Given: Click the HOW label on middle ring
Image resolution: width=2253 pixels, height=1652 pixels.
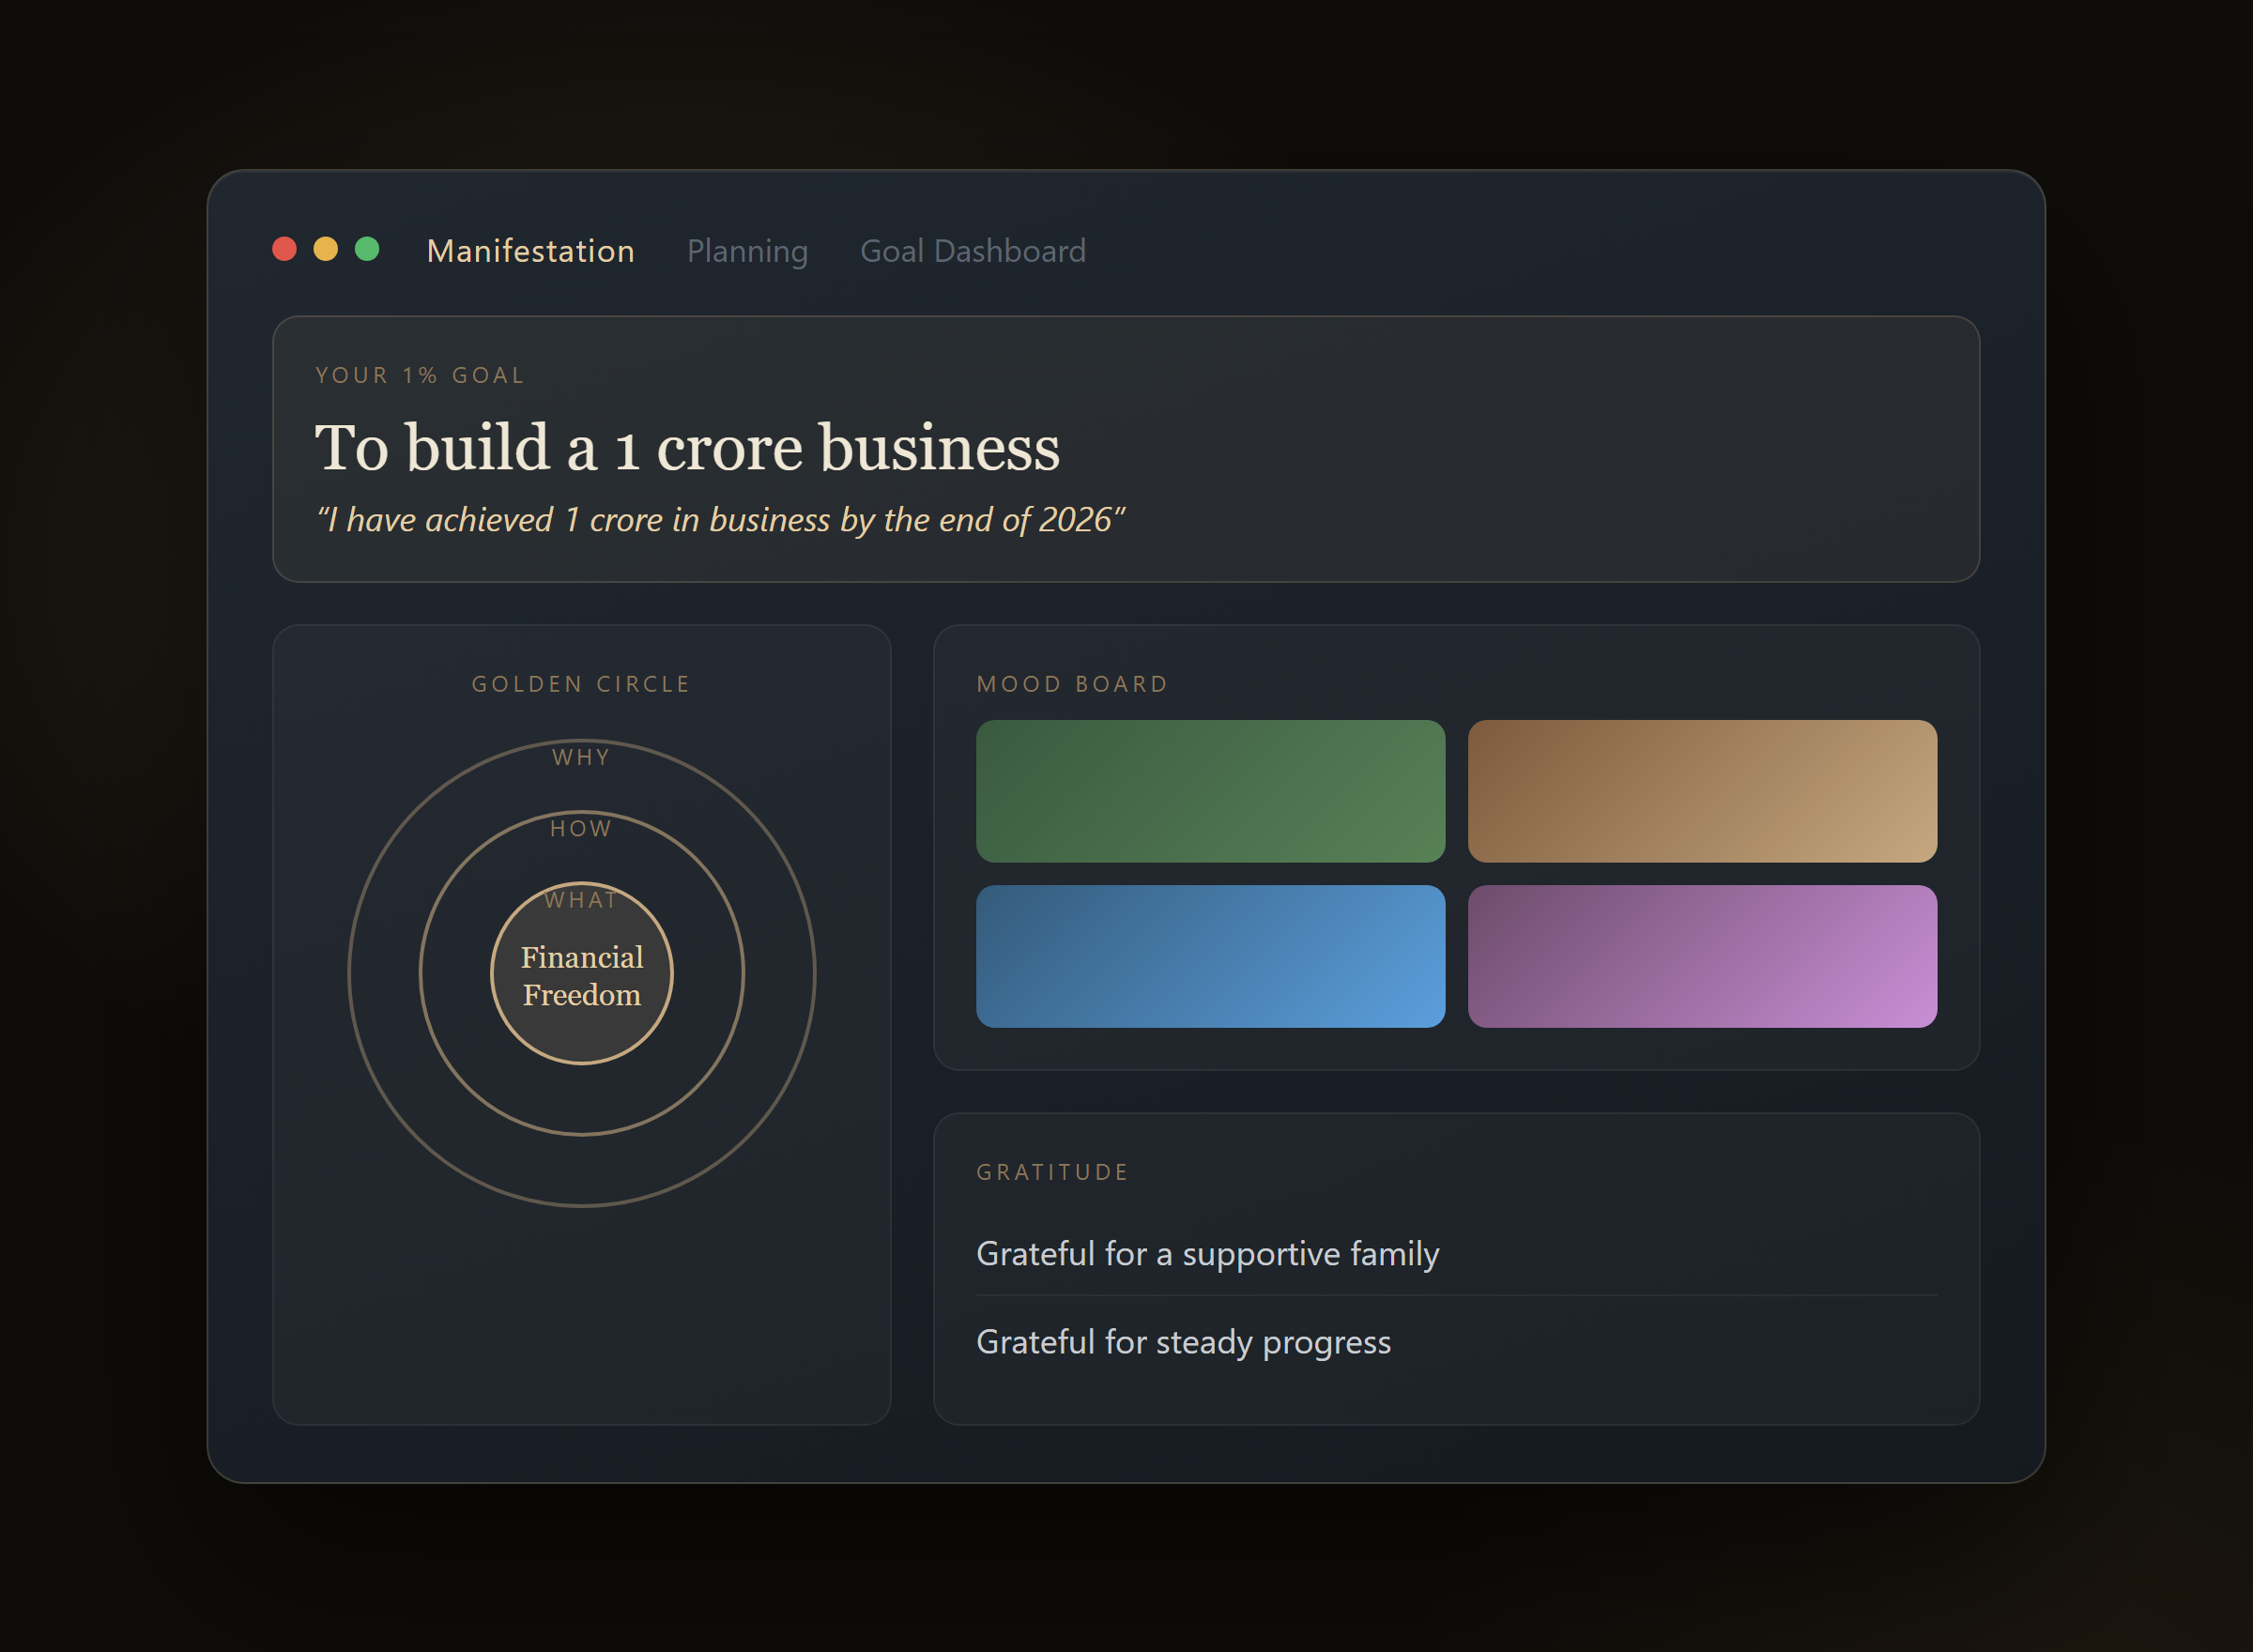Looking at the screenshot, I should 581,828.
